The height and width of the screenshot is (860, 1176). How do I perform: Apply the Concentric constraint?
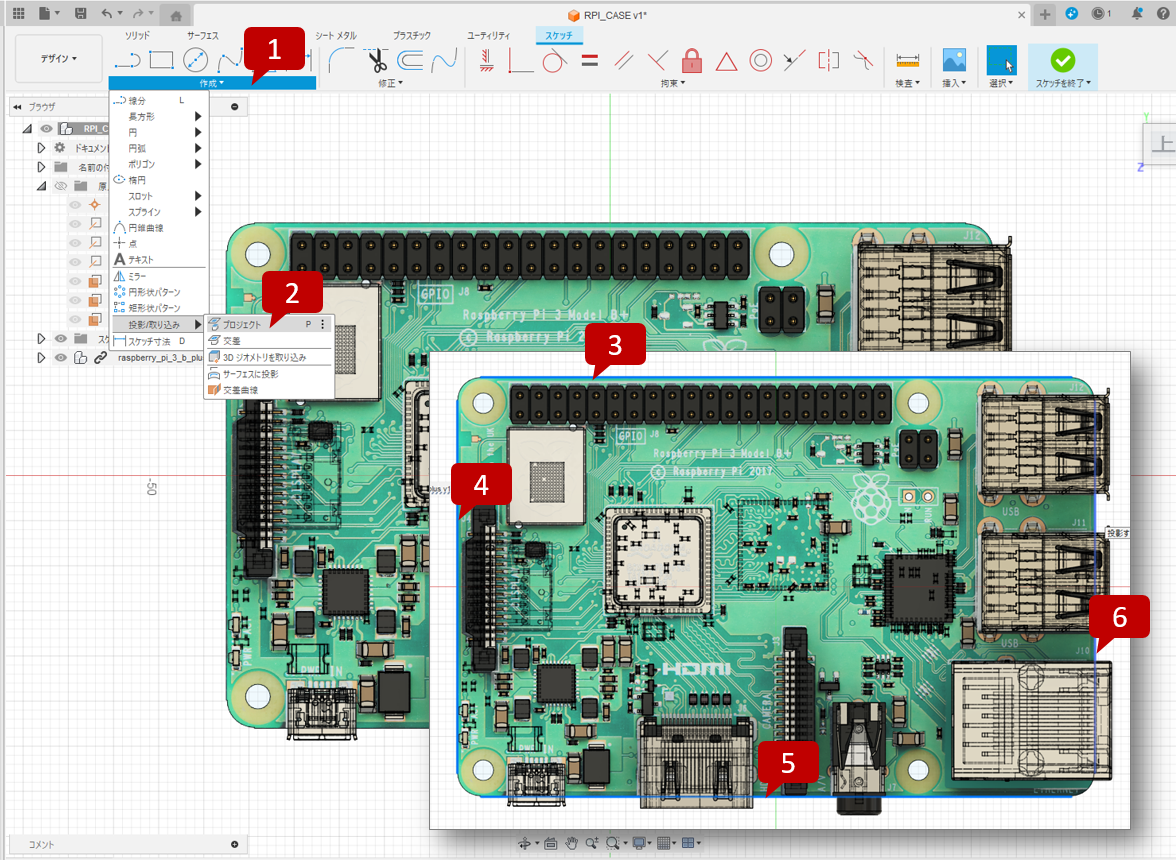[x=760, y=60]
